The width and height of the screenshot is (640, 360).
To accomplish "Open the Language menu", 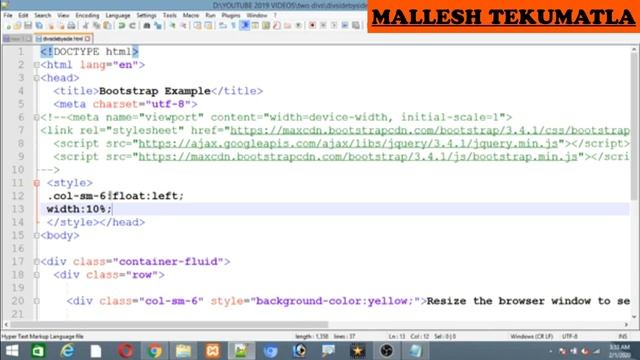I will click(x=118, y=15).
